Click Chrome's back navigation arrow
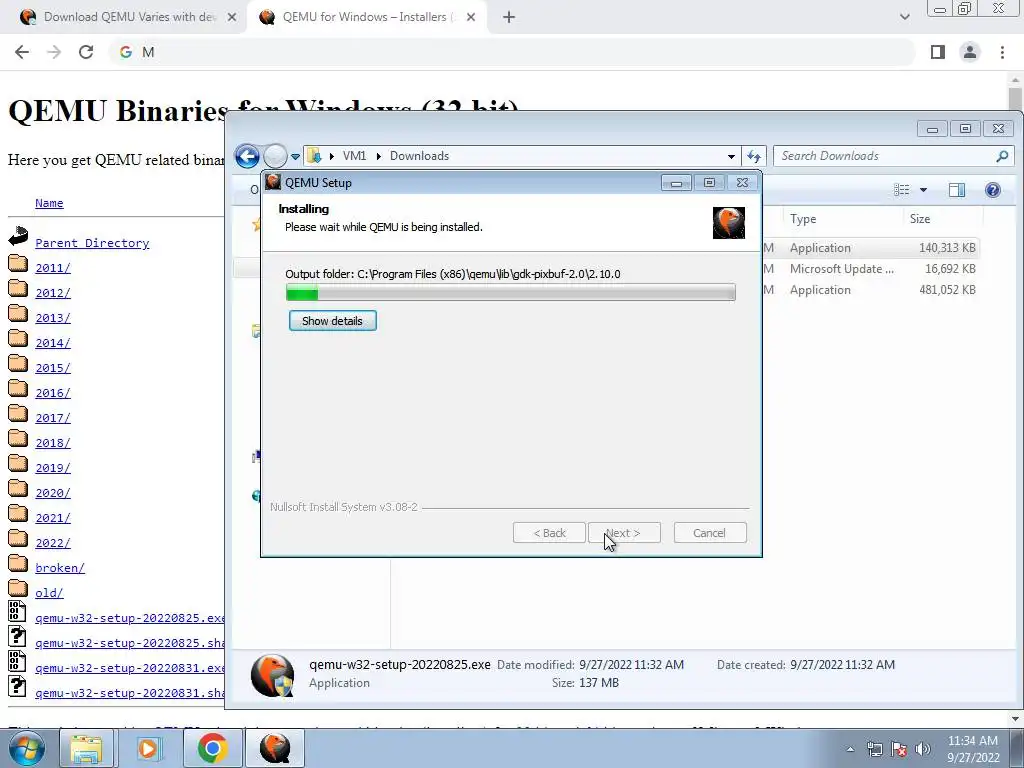 pyautogui.click(x=22, y=52)
